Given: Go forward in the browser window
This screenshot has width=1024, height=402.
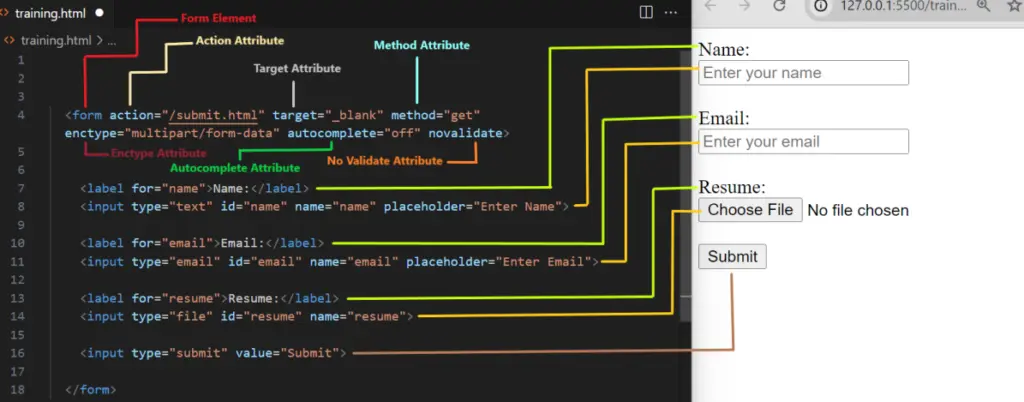Looking at the screenshot, I should pos(744,6).
